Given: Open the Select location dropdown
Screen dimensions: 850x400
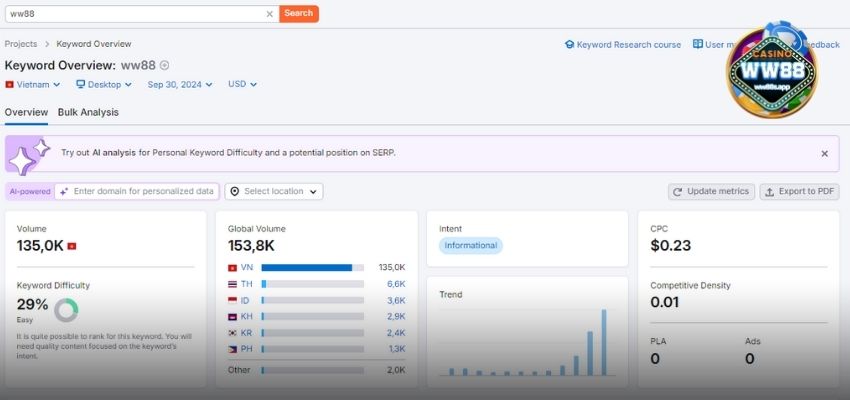Looking at the screenshot, I should tap(274, 191).
